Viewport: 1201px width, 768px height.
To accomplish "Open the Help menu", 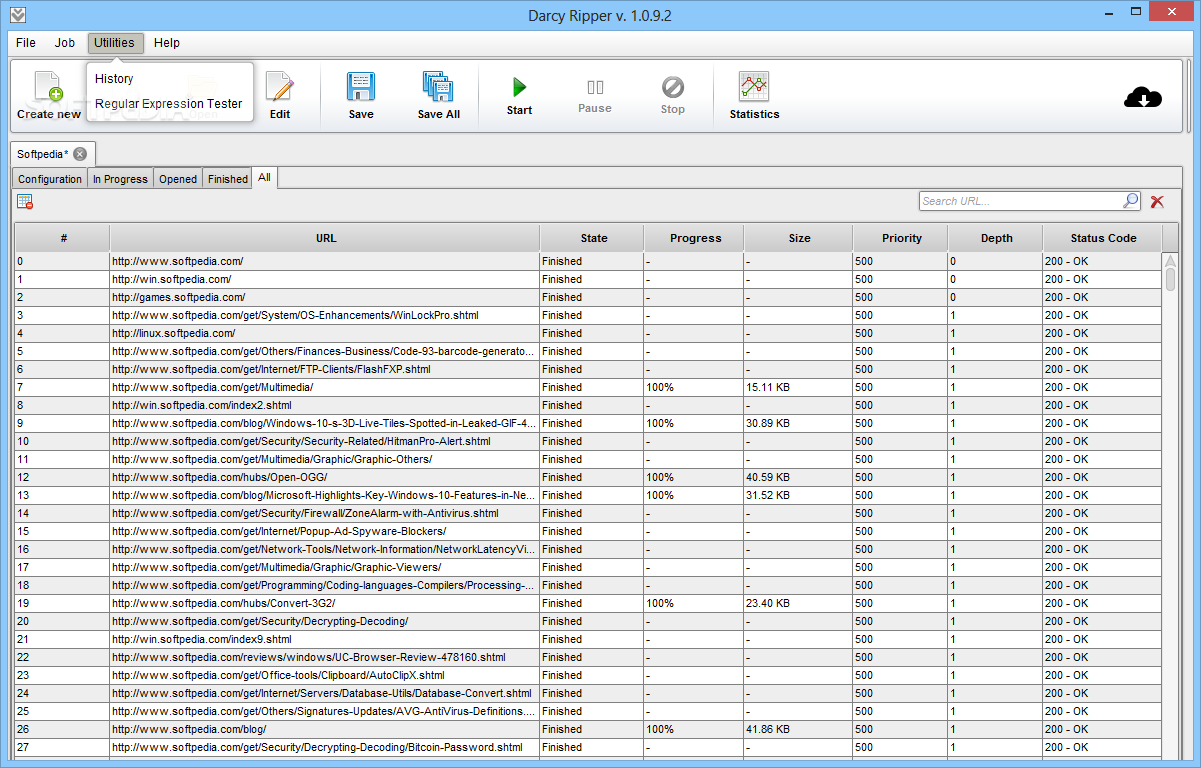I will [167, 43].
